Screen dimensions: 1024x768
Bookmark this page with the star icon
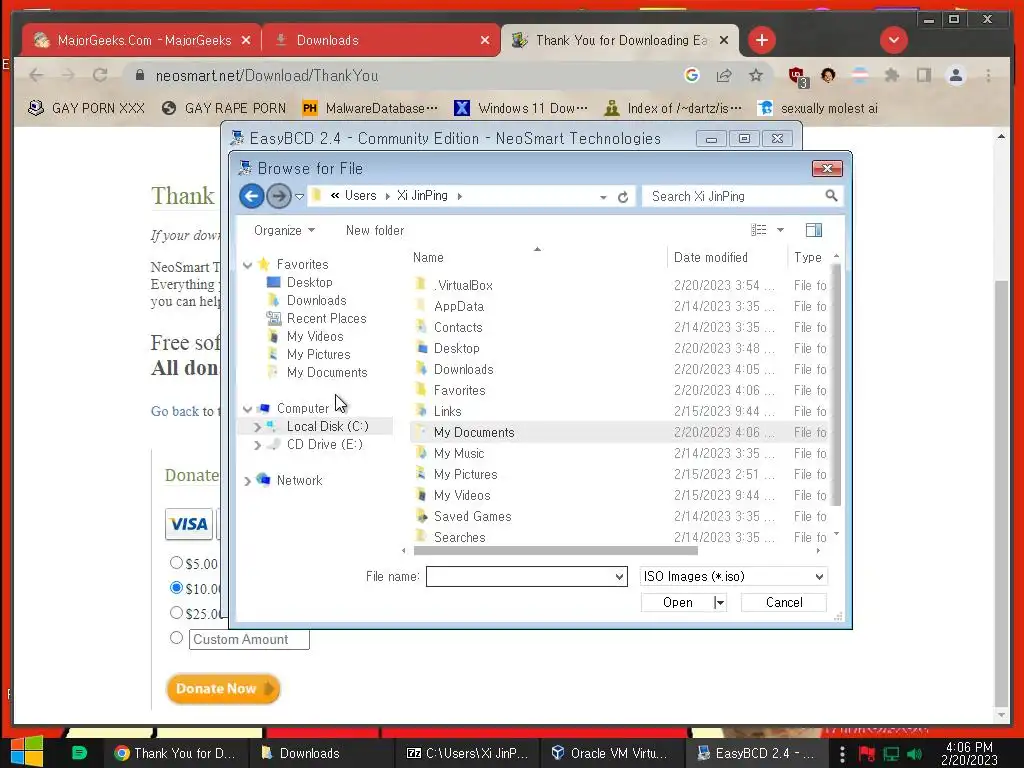click(756, 75)
